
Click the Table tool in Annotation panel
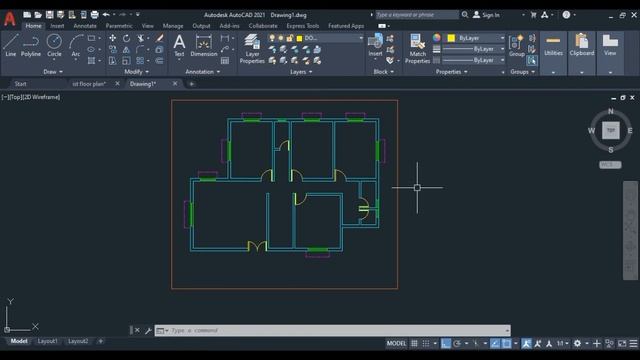225,61
